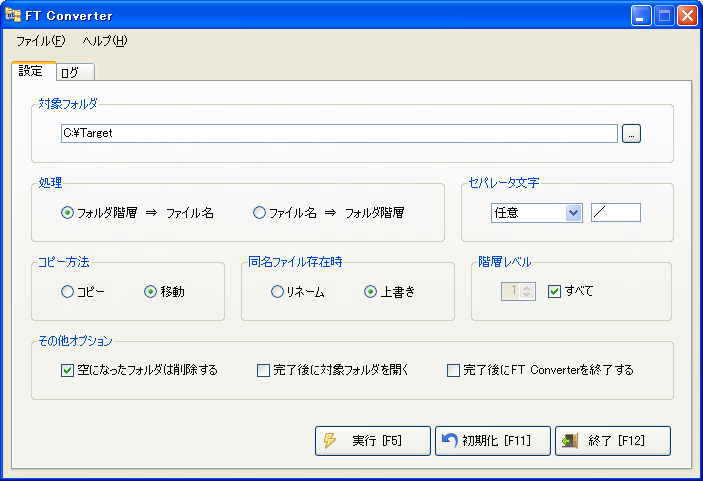Click the lightning bolt icon on 実行 button
Viewport: 703px width, 481px height.
330,441
